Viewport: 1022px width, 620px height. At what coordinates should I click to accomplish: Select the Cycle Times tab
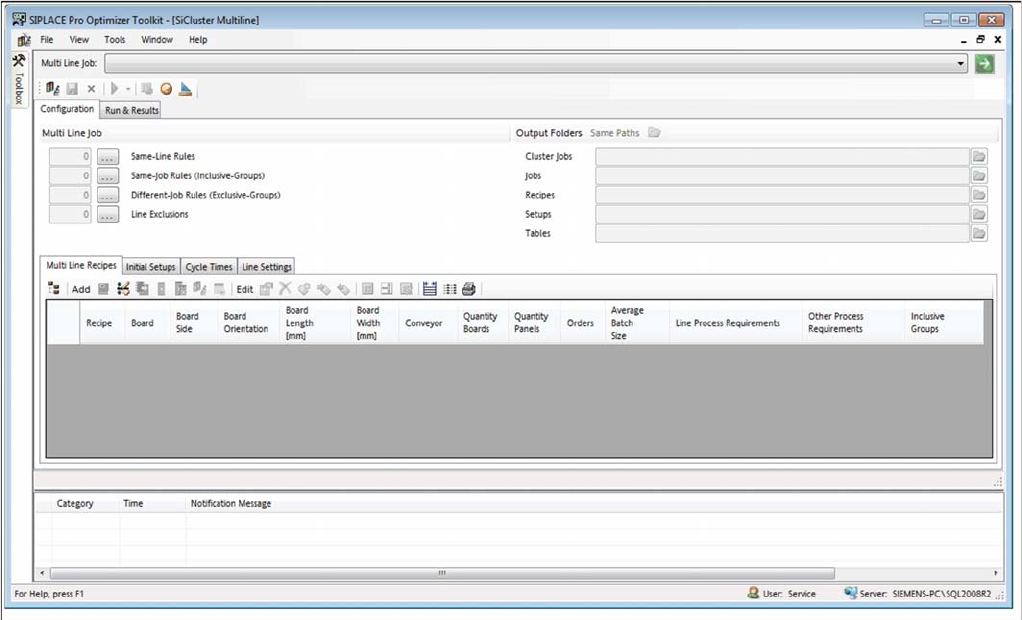209,267
